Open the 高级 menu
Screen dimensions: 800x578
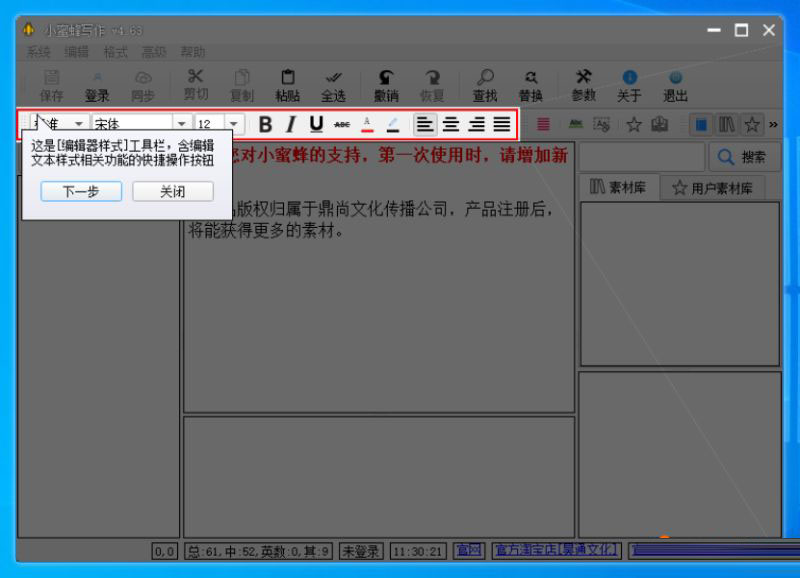point(154,52)
